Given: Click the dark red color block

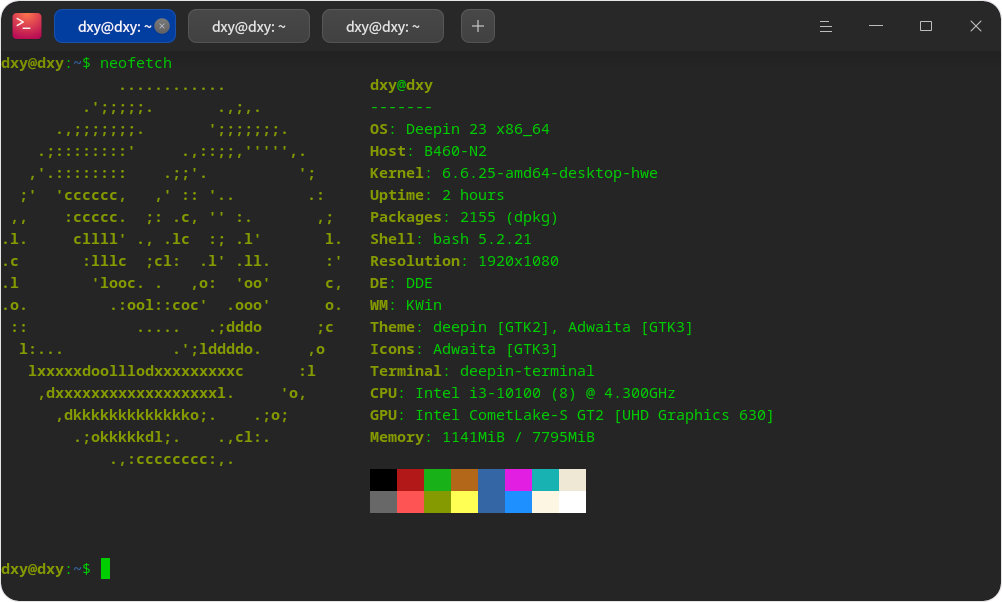Looking at the screenshot, I should pyautogui.click(x=410, y=480).
